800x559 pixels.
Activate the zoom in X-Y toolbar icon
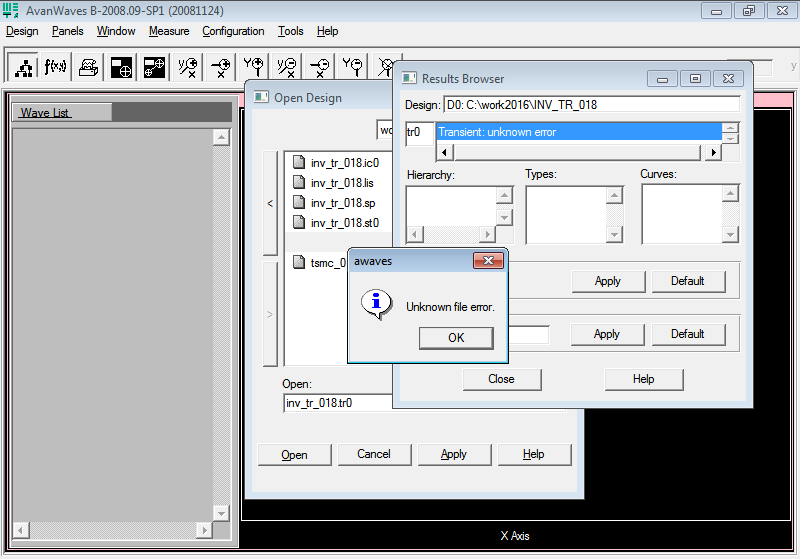click(x=187, y=67)
